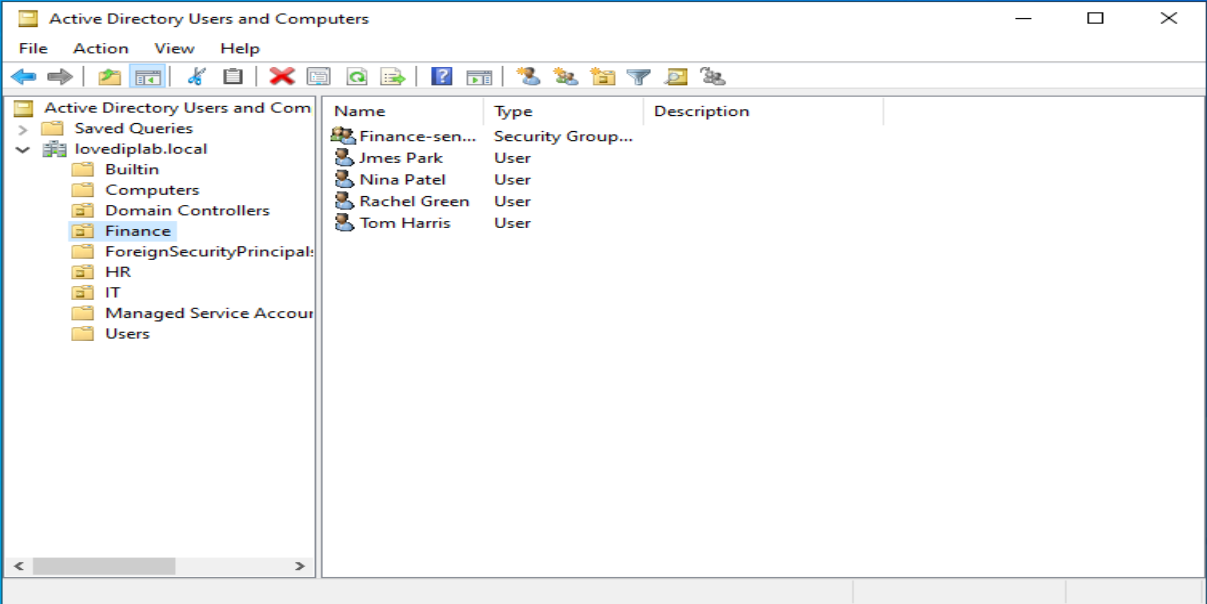Click the Export list toolbar icon
The height and width of the screenshot is (604, 1207).
click(392, 77)
